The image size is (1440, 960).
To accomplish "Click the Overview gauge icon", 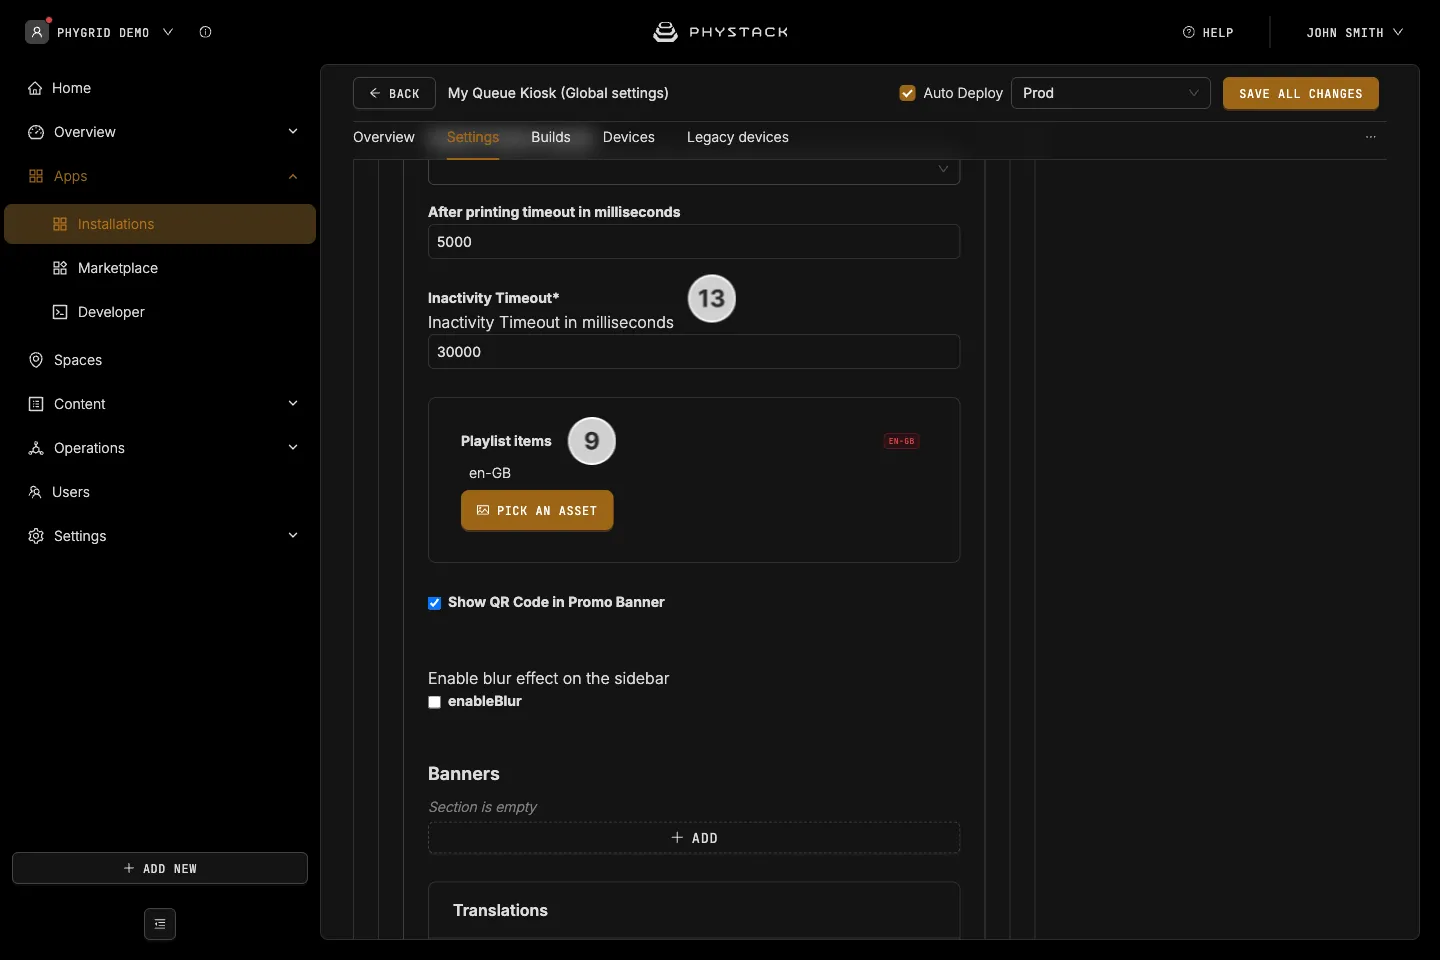I will pyautogui.click(x=36, y=132).
